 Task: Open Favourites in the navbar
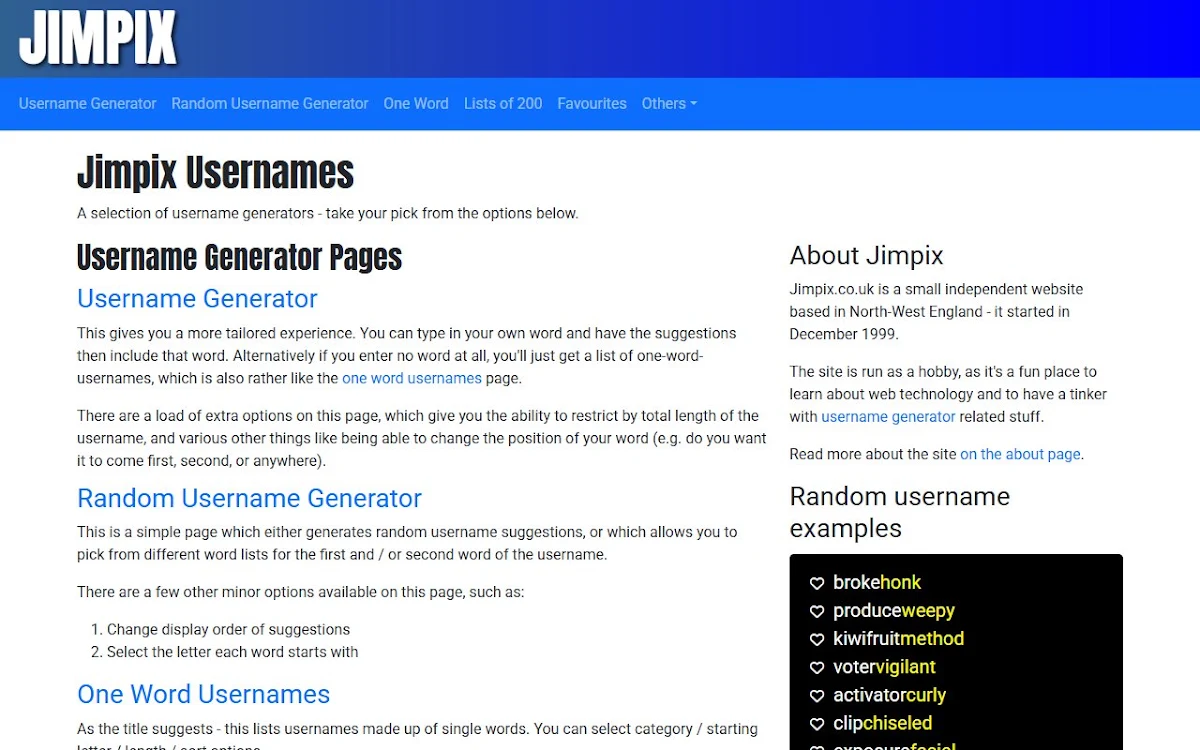point(592,103)
